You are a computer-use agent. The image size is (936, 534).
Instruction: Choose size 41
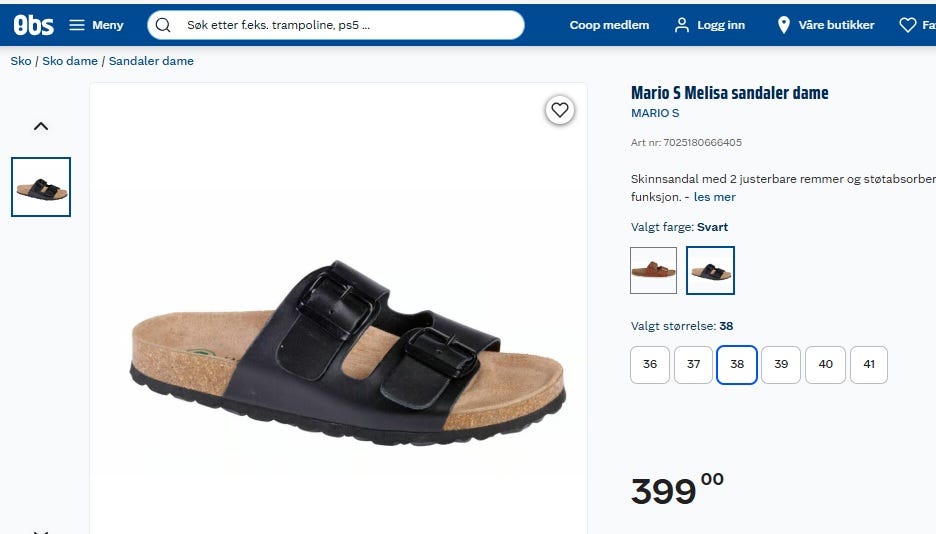point(869,365)
